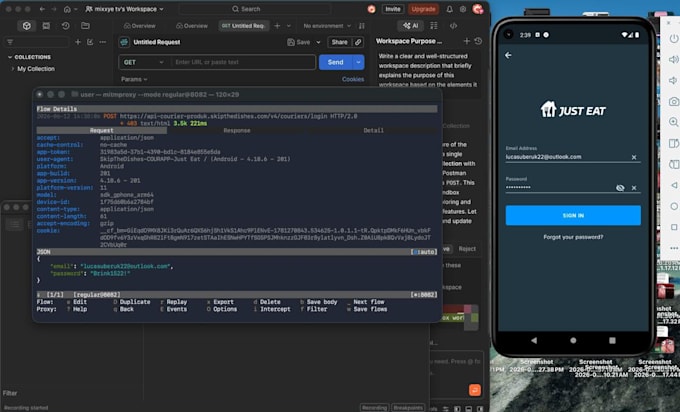Open the AI panel button in Postman
Viewport: 680px width, 412px height.
click(x=410, y=26)
